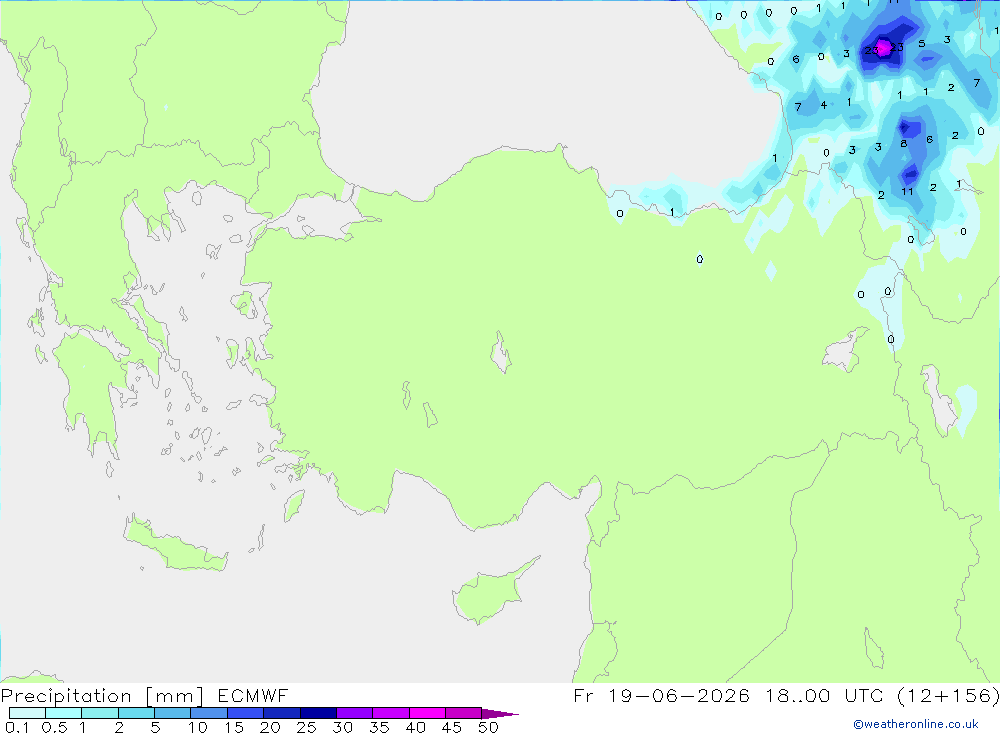Click the purple arrow end of the legend
The width and height of the screenshot is (1000, 733).
pos(500,713)
